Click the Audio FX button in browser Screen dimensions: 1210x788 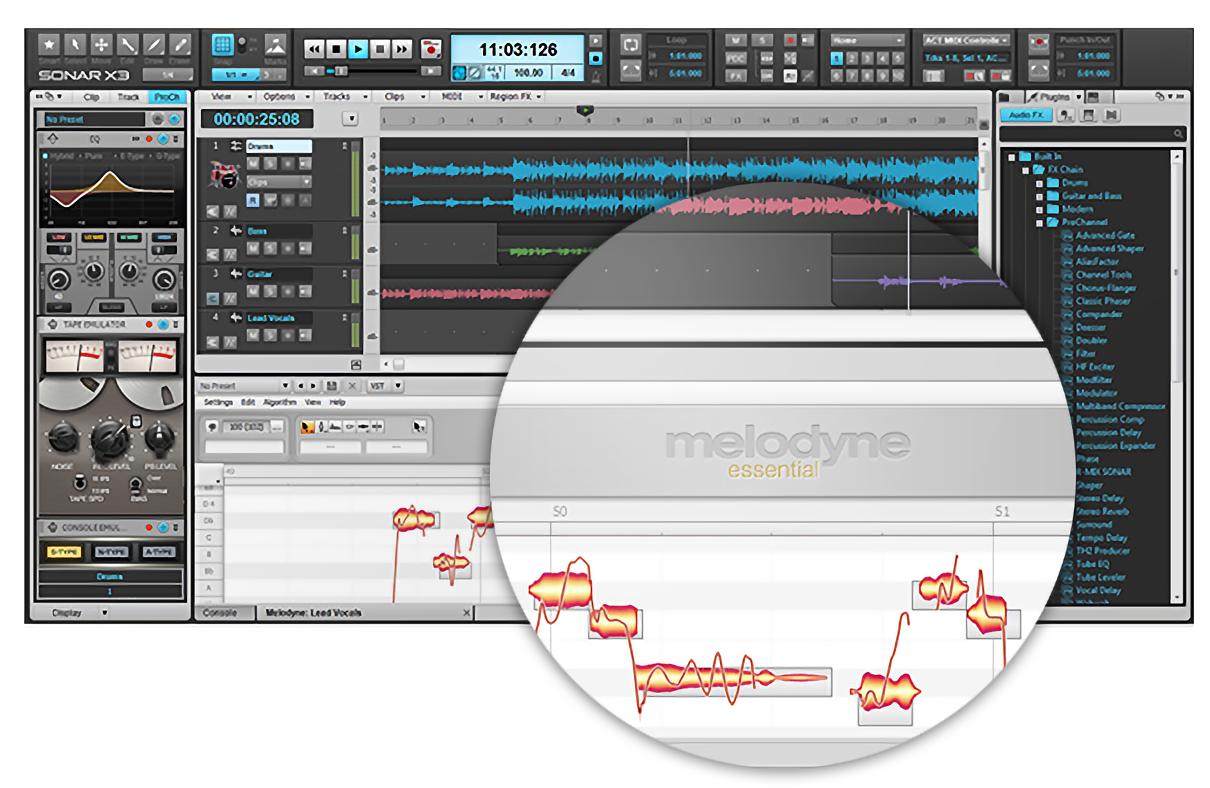1026,115
